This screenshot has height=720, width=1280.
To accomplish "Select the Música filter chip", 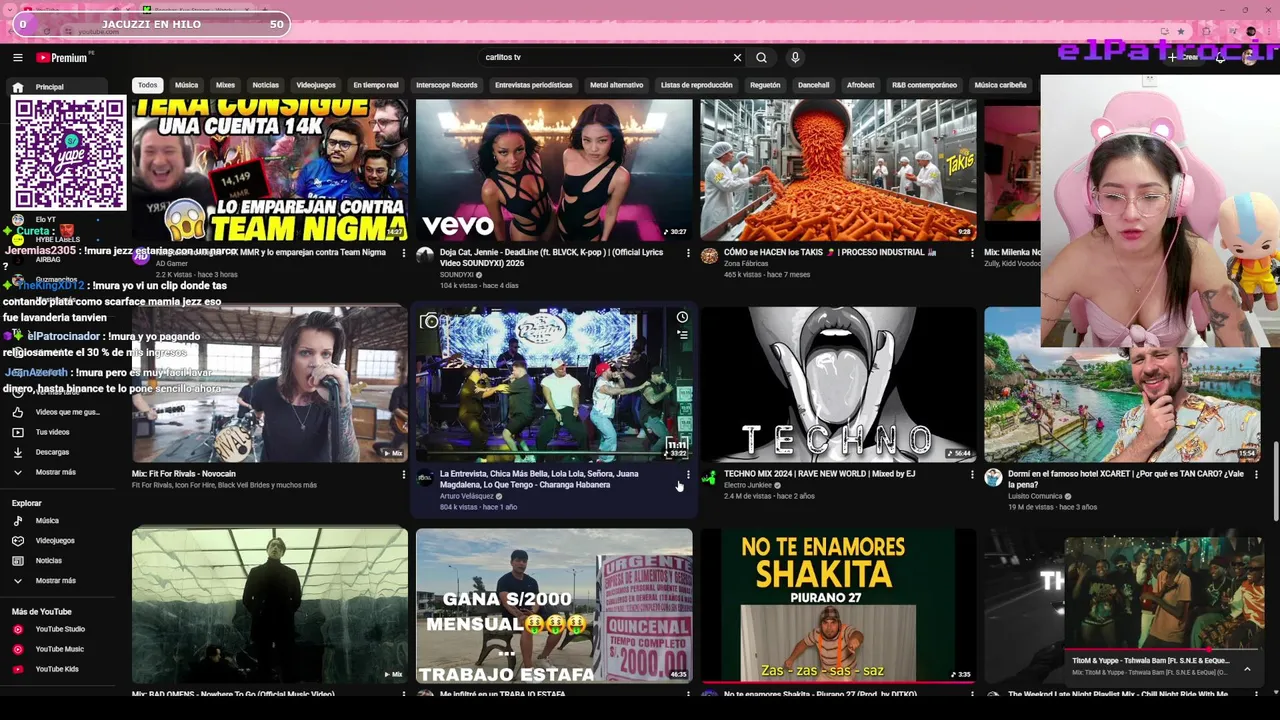I will [x=186, y=85].
